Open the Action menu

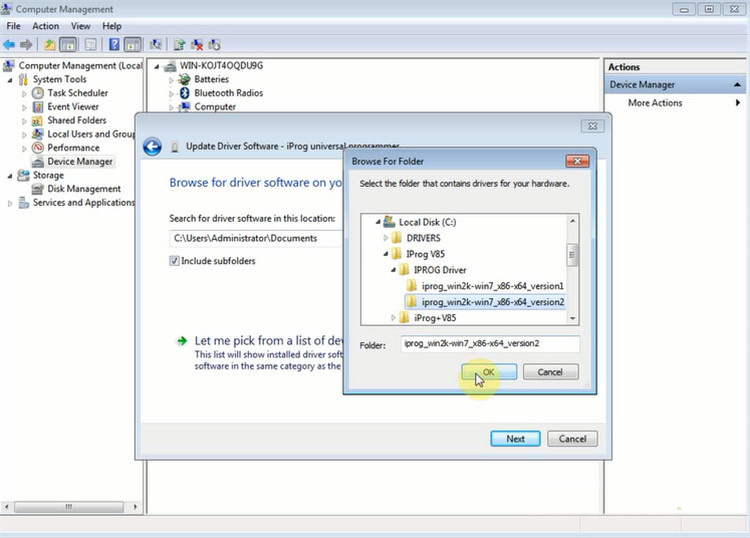[x=45, y=26]
